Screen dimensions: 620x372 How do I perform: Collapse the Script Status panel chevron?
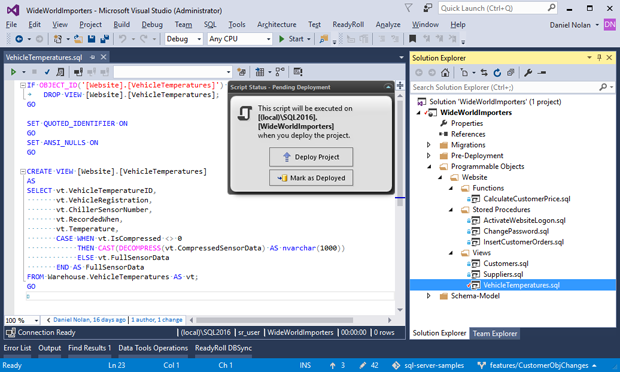(388, 87)
